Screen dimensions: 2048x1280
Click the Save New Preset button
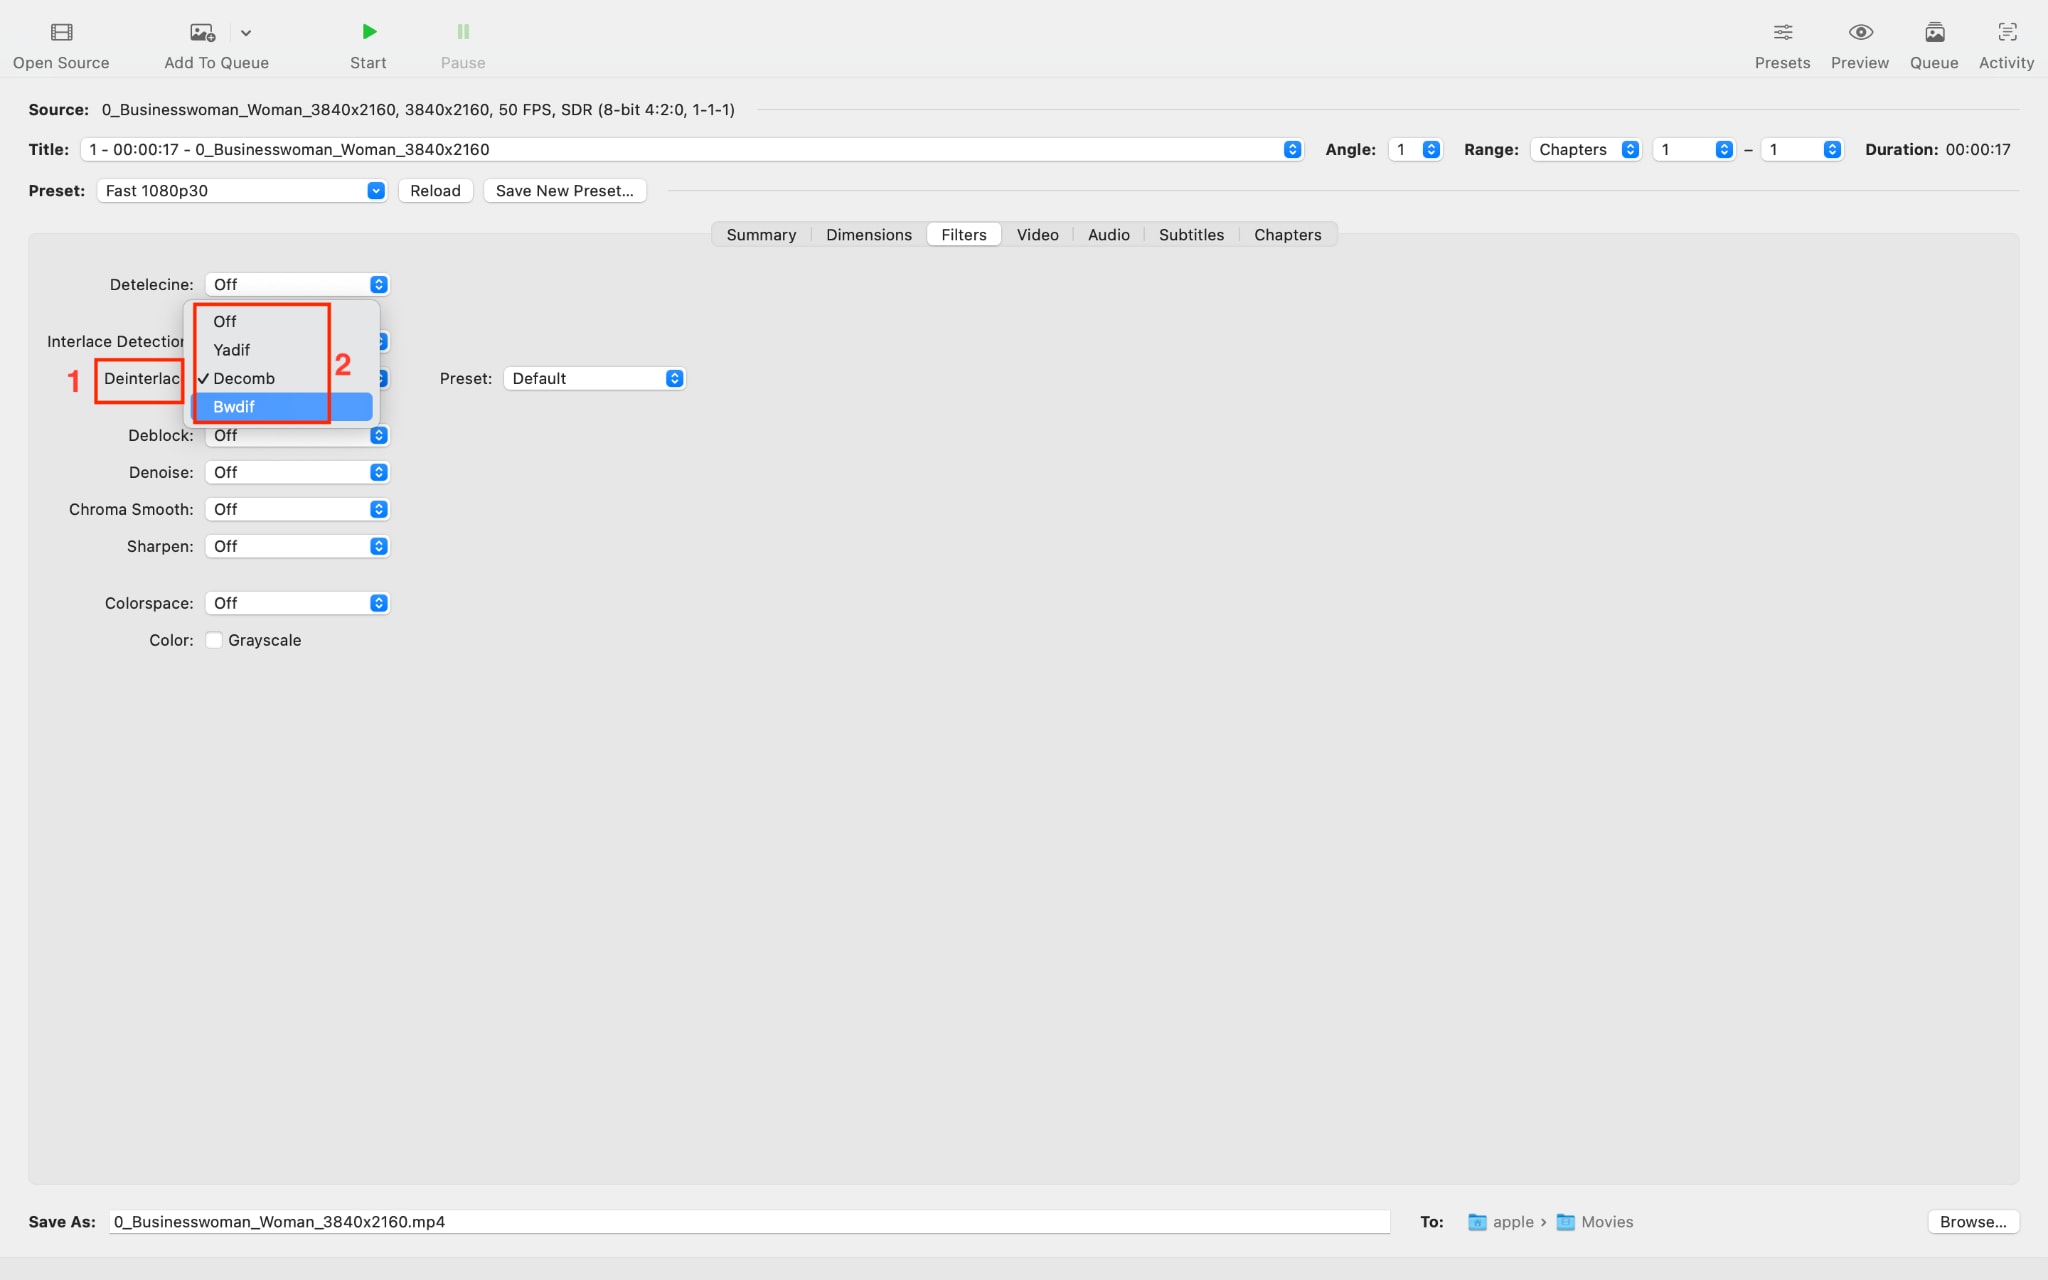point(564,190)
